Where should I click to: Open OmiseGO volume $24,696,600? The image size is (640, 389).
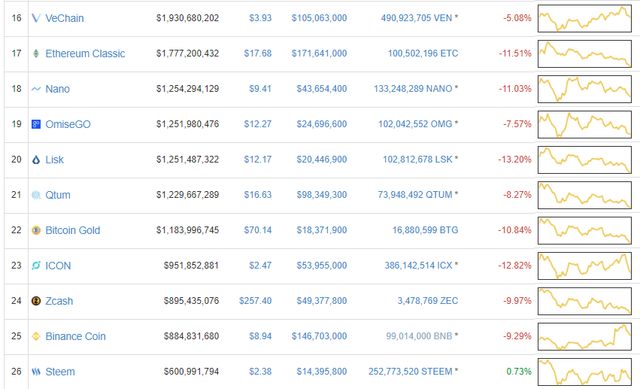(x=322, y=124)
